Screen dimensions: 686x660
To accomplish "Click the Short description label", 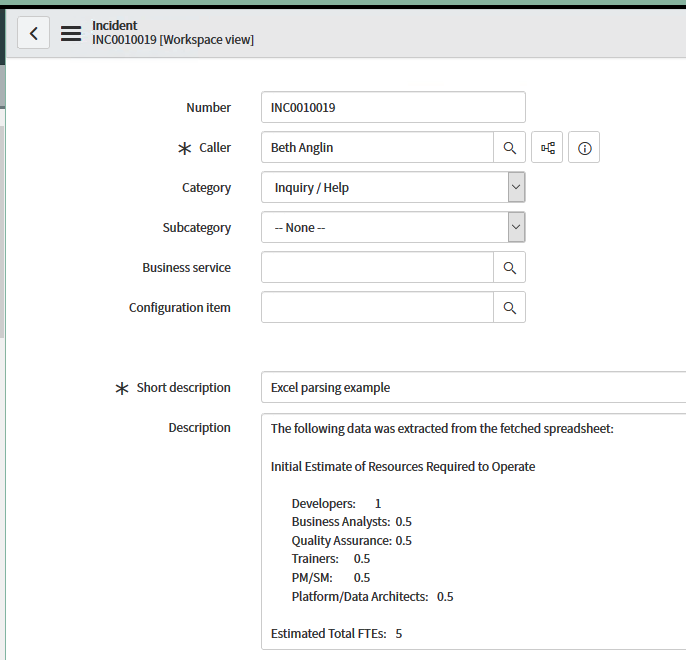I will click(x=183, y=388).
